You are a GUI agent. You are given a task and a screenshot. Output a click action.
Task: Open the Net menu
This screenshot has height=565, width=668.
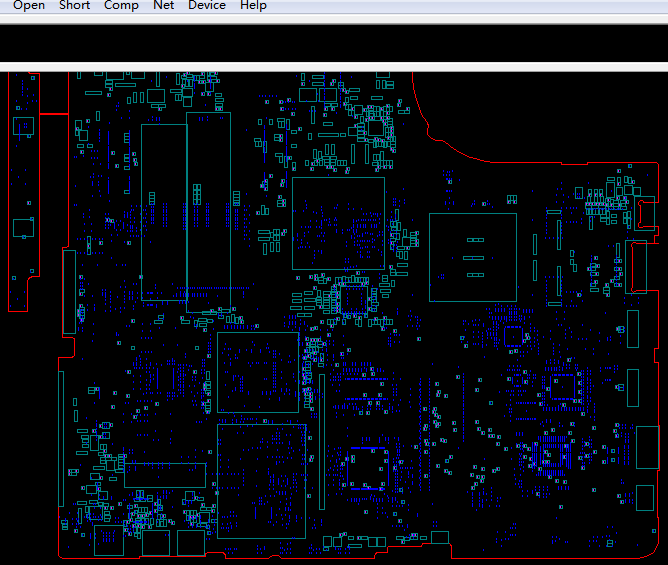pos(164,5)
